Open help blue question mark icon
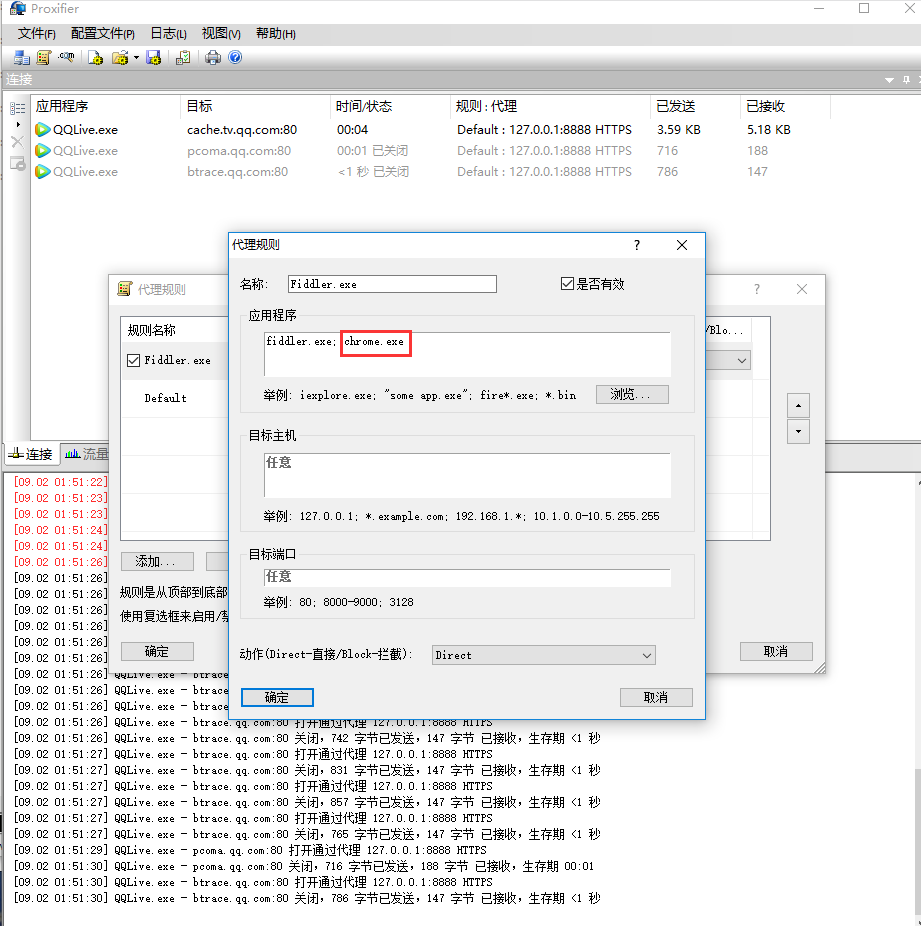The width and height of the screenshot is (921, 926). click(235, 57)
